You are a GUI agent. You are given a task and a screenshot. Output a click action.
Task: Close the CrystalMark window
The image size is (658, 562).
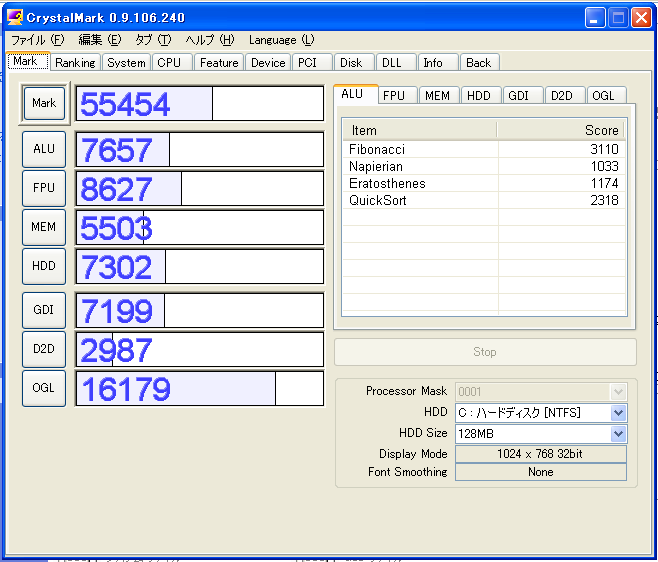click(x=641, y=18)
